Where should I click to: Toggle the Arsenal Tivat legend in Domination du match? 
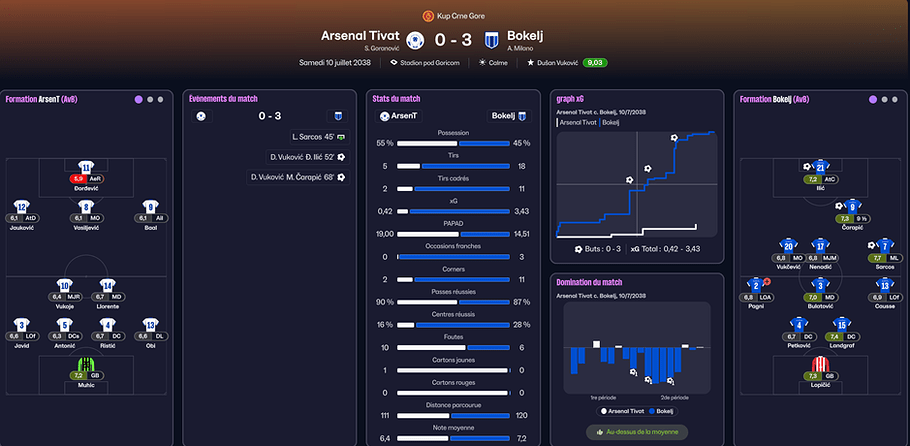[x=620, y=411]
